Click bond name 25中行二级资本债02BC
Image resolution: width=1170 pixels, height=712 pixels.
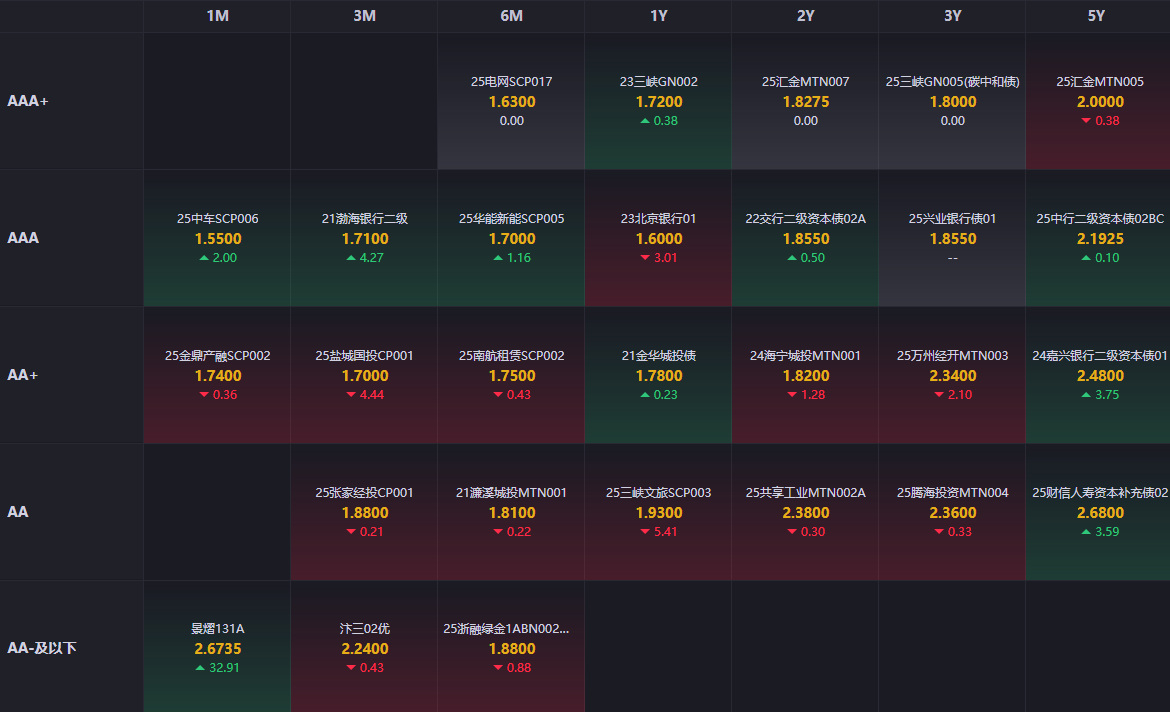click(x=1100, y=219)
